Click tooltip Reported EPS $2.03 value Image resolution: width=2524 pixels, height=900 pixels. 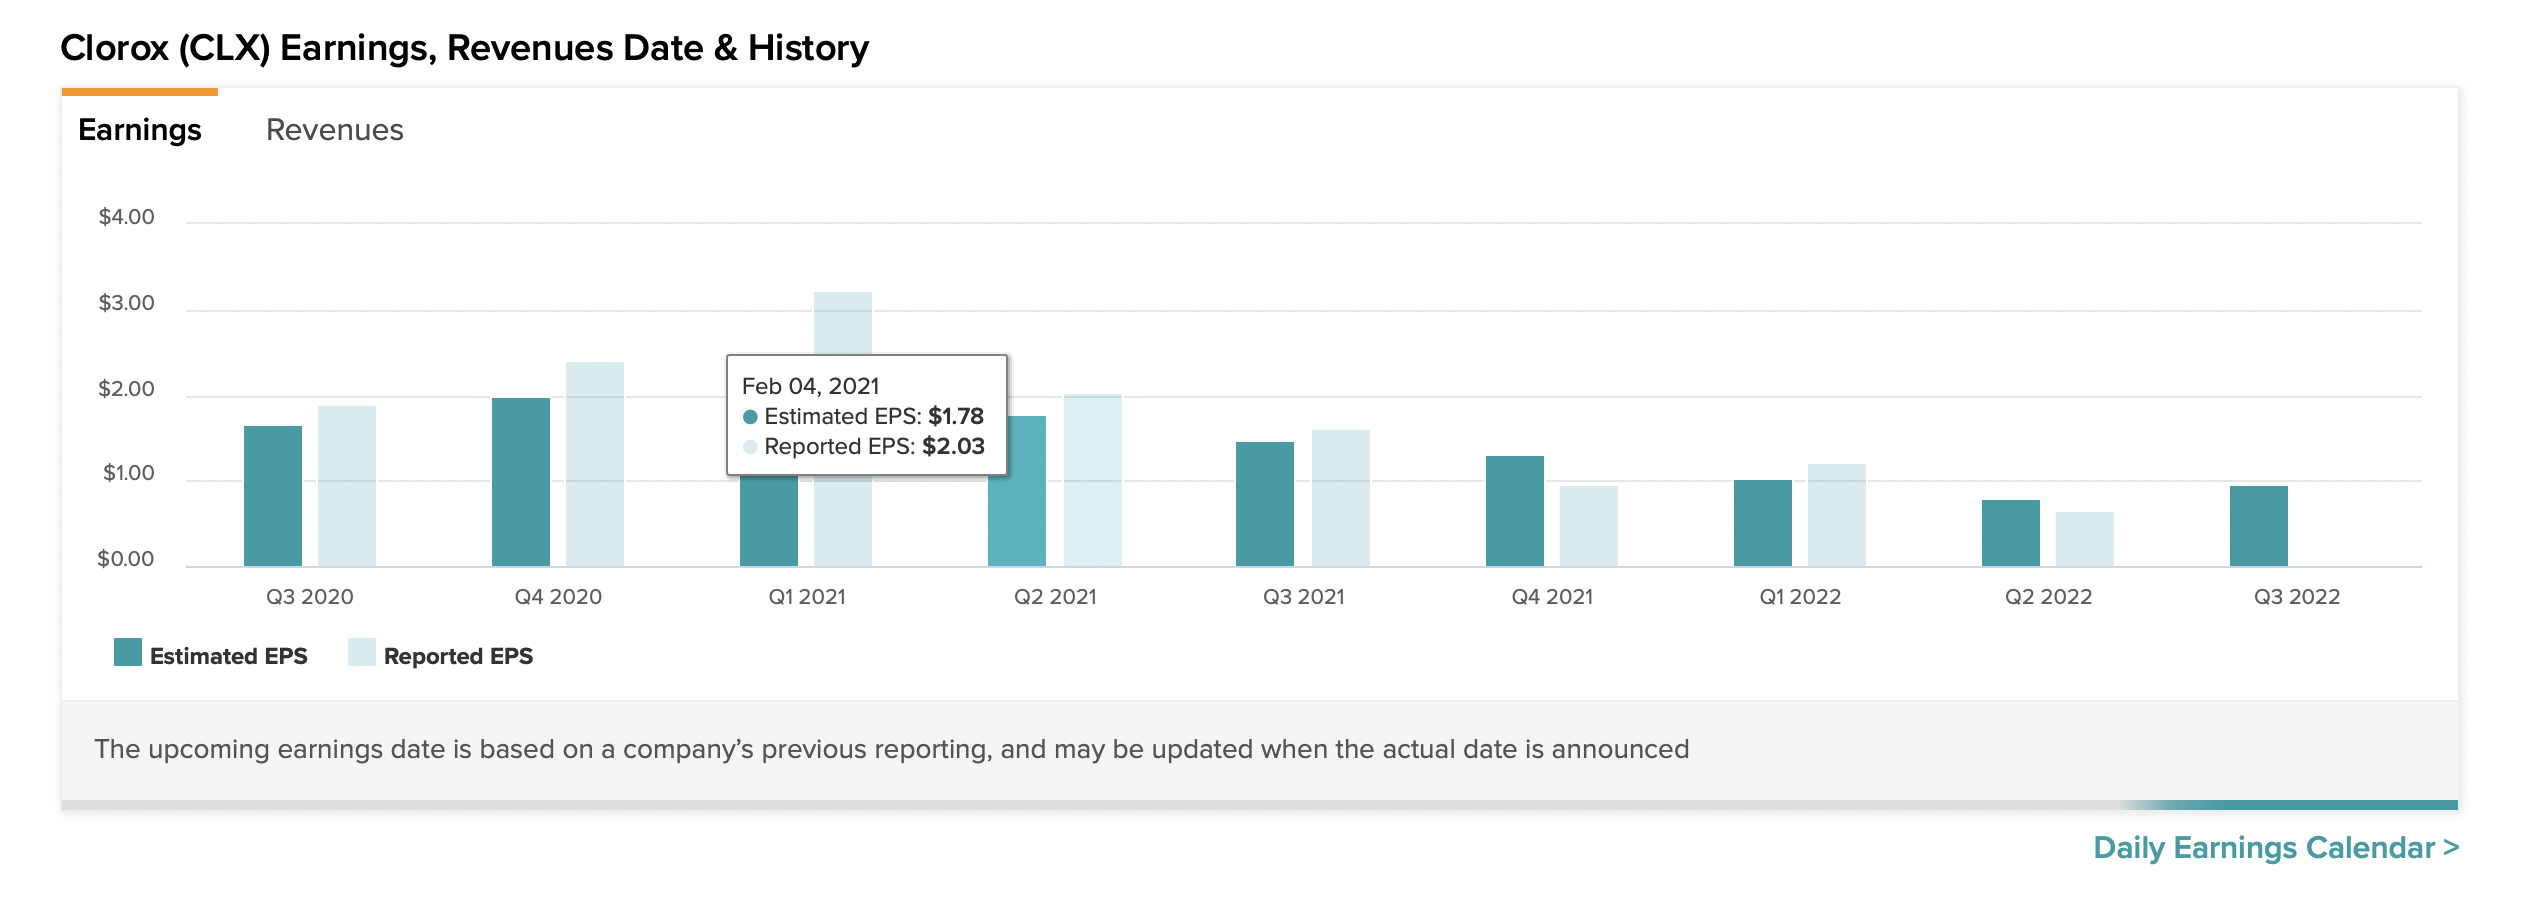pyautogui.click(x=953, y=446)
